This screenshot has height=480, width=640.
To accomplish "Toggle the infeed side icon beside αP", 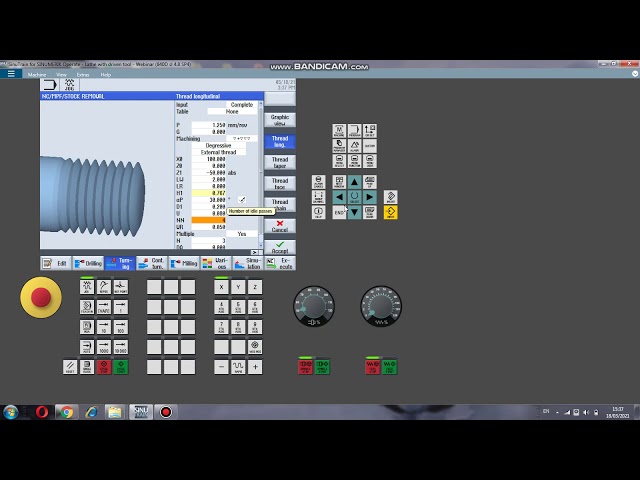I will pos(242,200).
